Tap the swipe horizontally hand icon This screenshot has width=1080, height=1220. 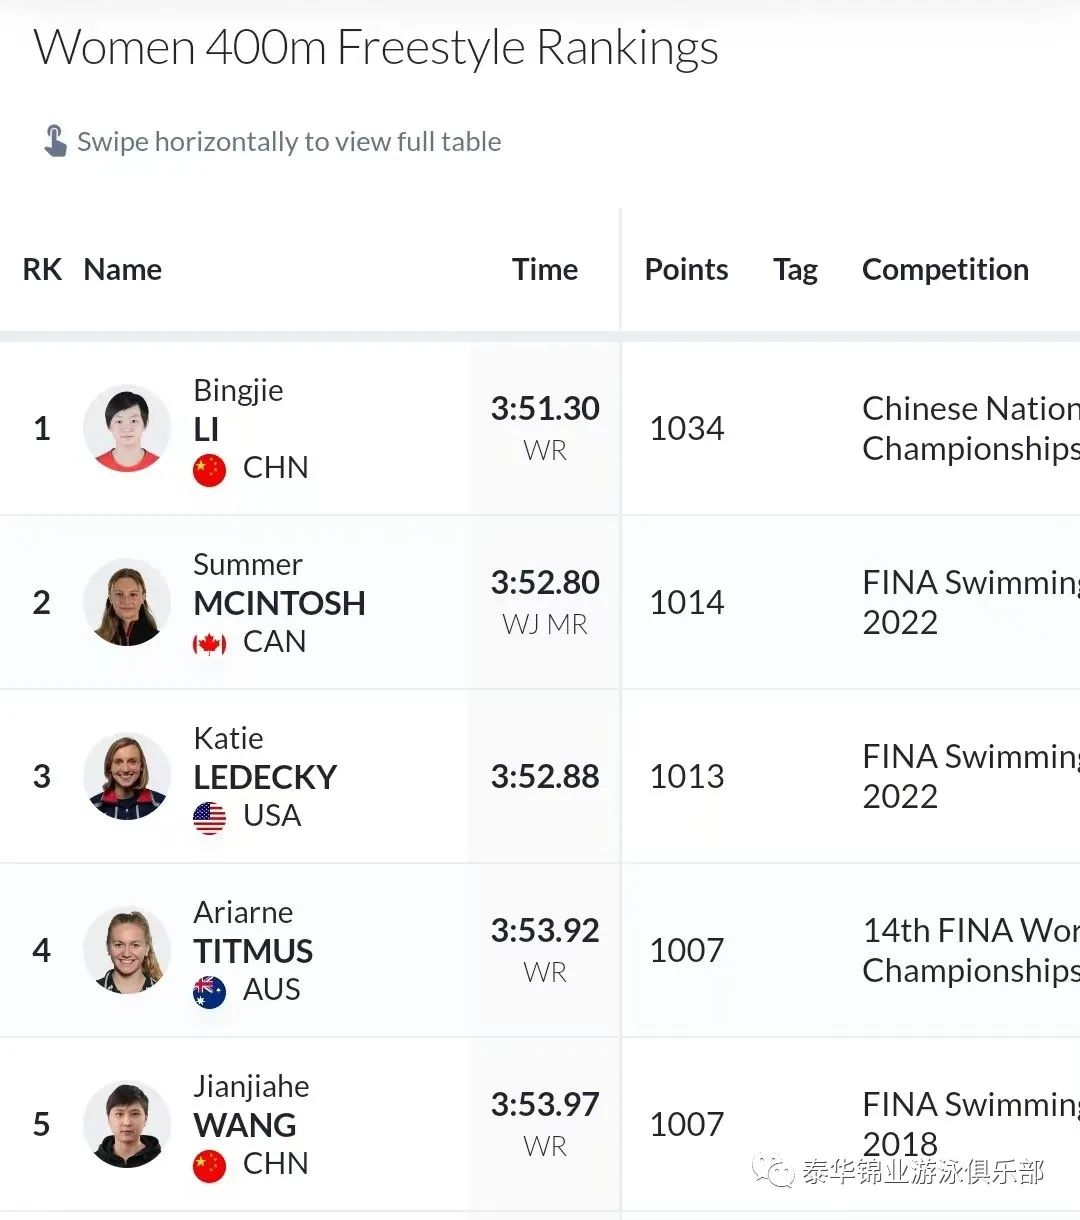55,141
